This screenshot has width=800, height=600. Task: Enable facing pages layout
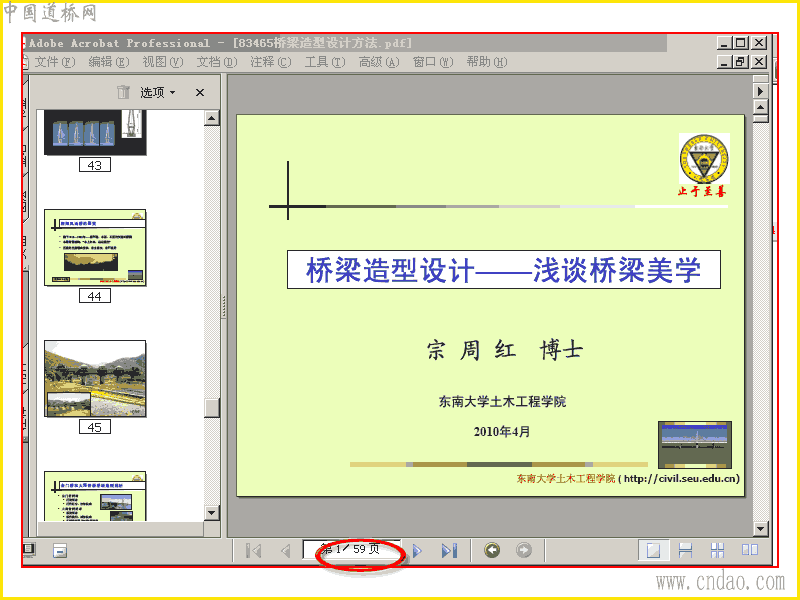pos(749,550)
